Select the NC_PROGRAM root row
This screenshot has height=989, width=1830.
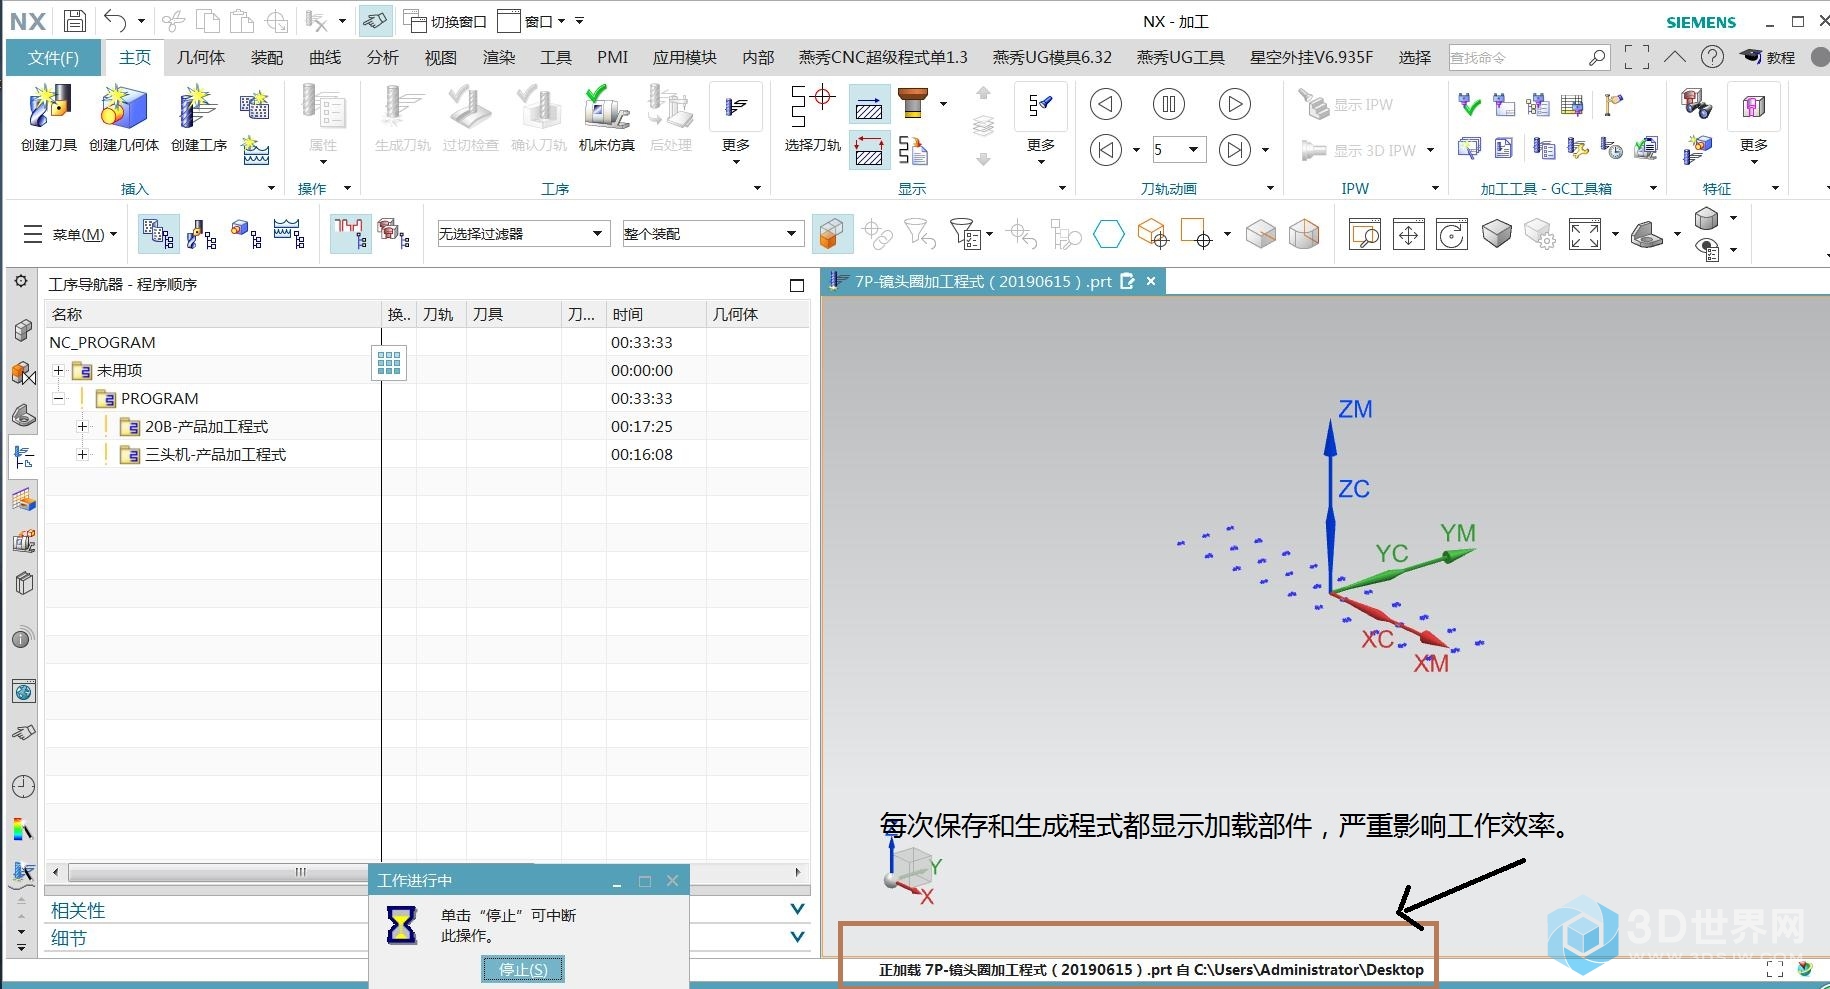[427, 342]
